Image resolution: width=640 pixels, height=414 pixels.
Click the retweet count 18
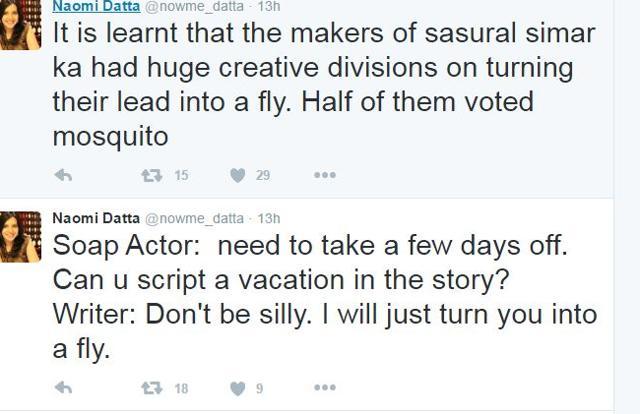tap(181, 388)
